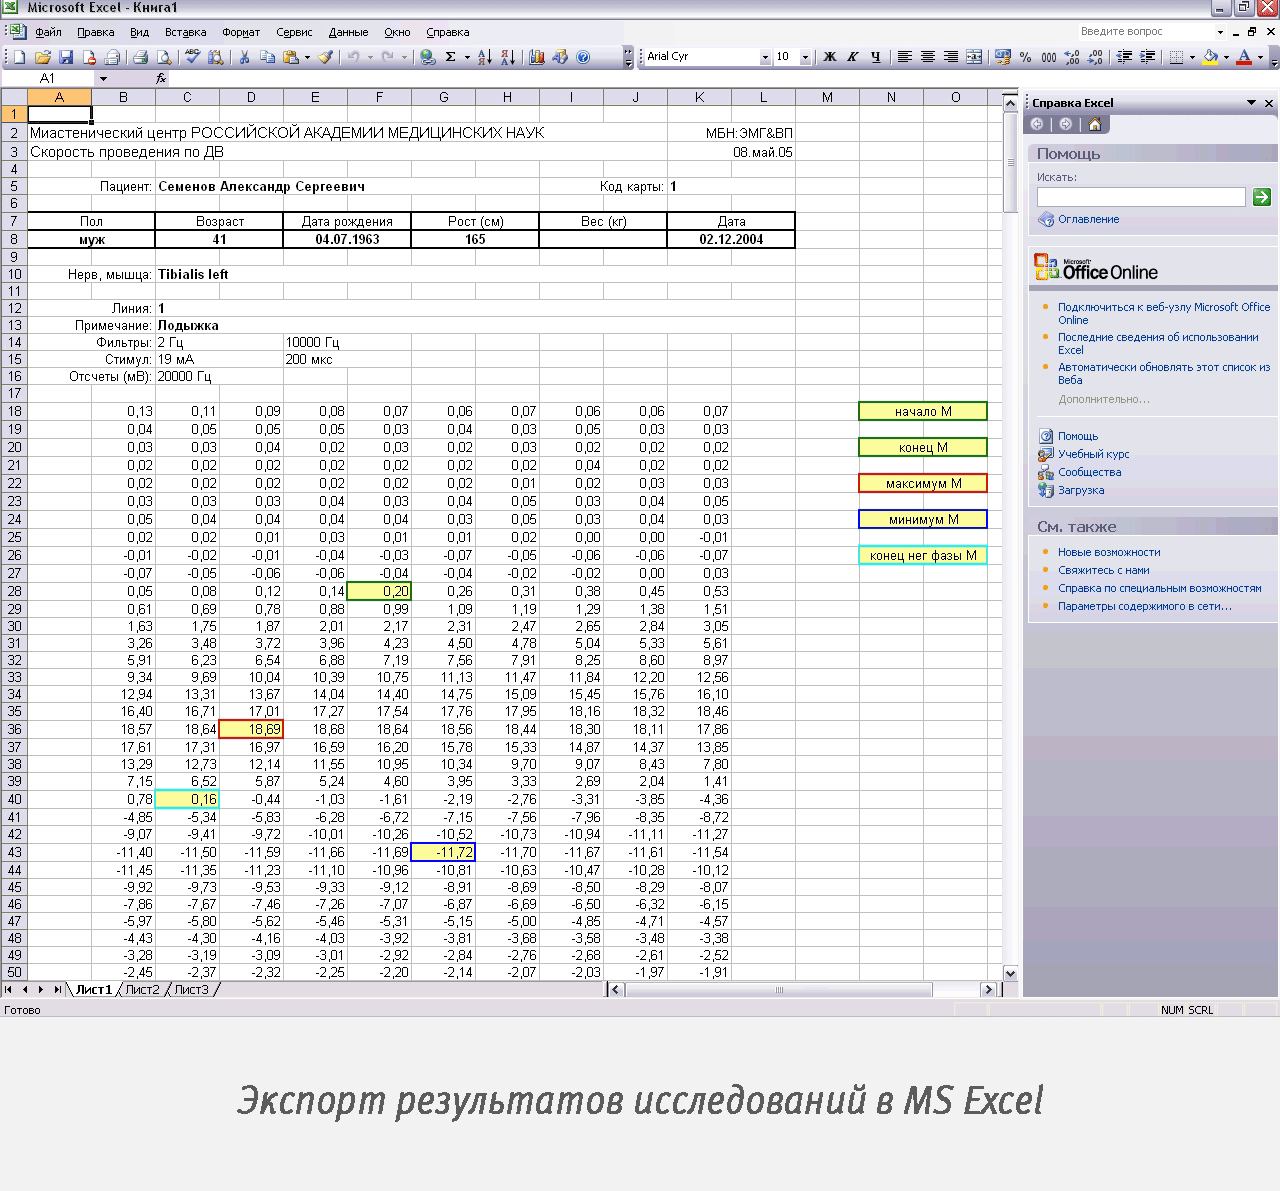This screenshot has height=1191, width=1280.
Task: Open Print Preview from the toolbar
Action: point(163,57)
